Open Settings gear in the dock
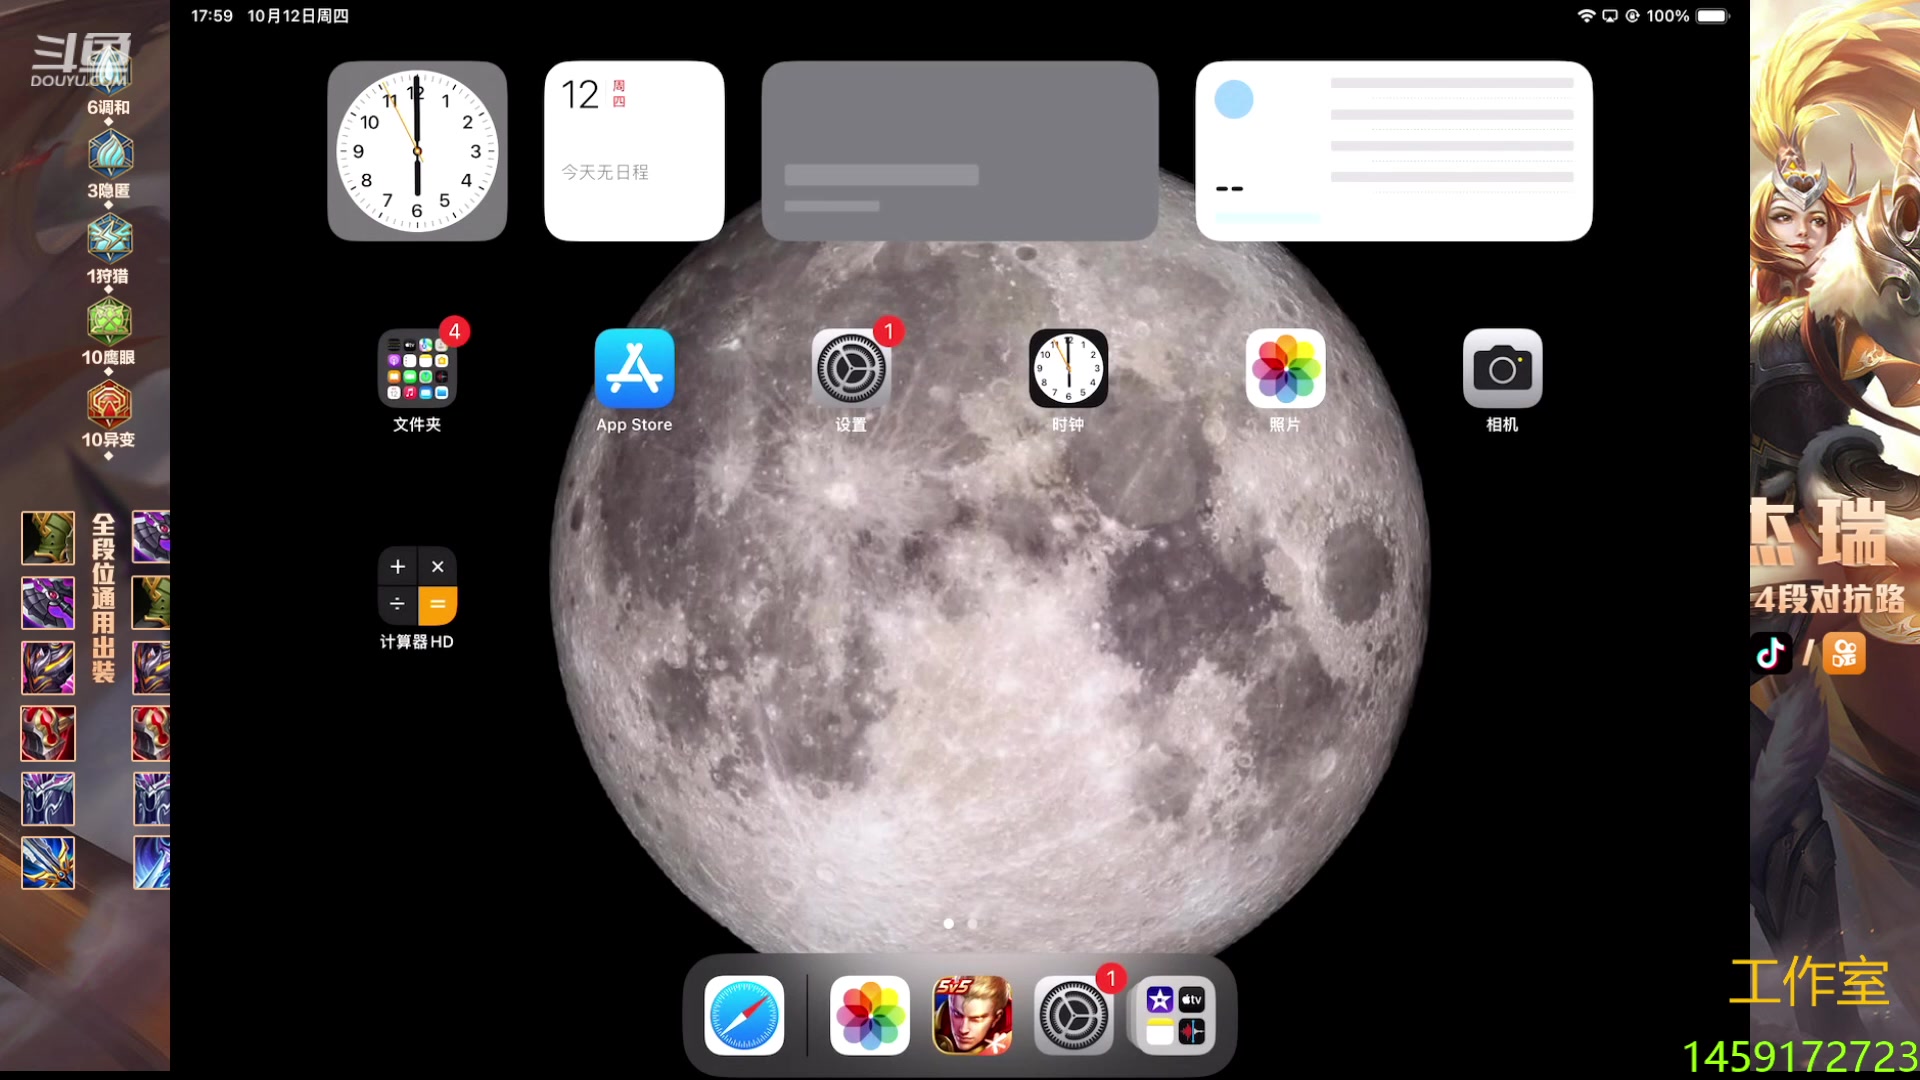 point(1073,1015)
